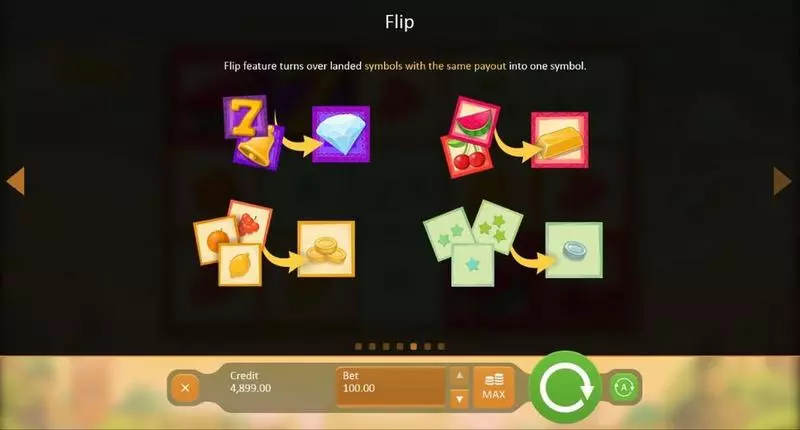Click the diamond symbol icon
The image size is (800, 430).
[x=341, y=134]
